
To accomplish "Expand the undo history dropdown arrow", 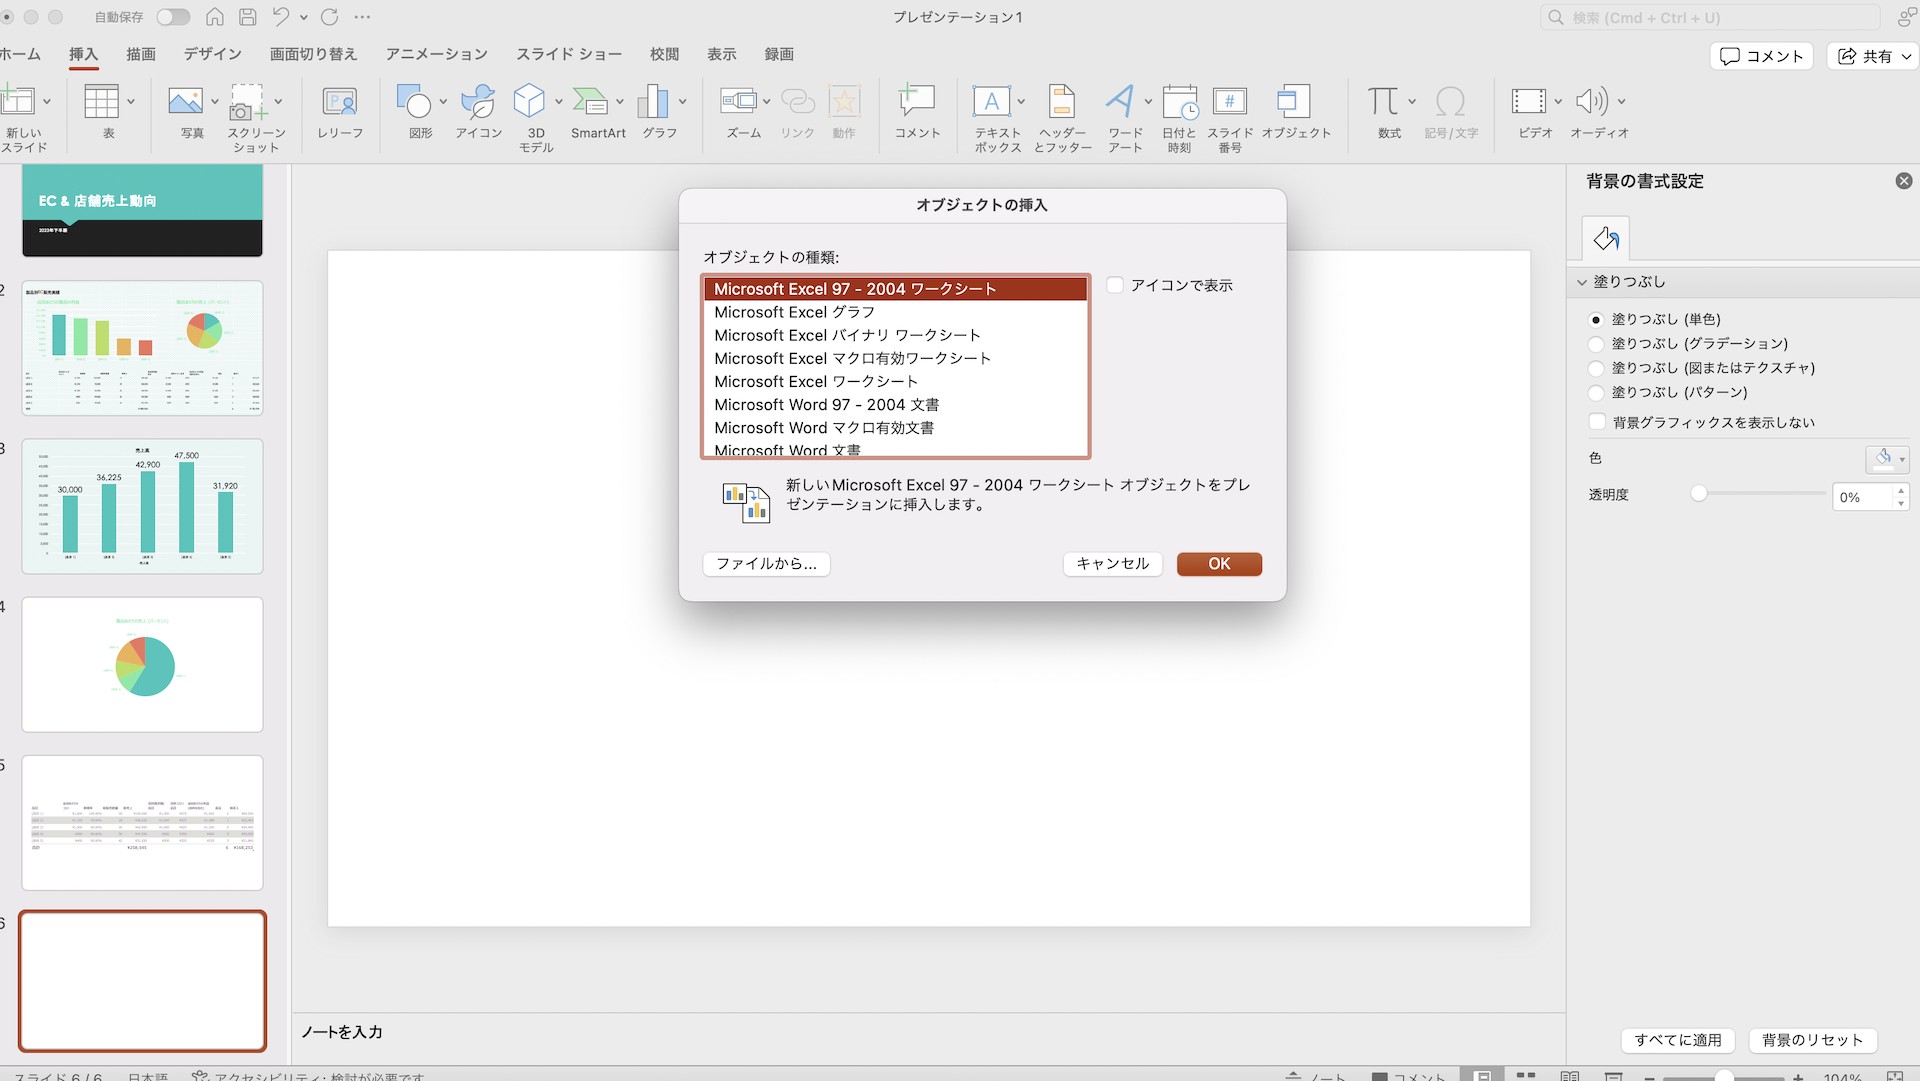I will [x=303, y=17].
